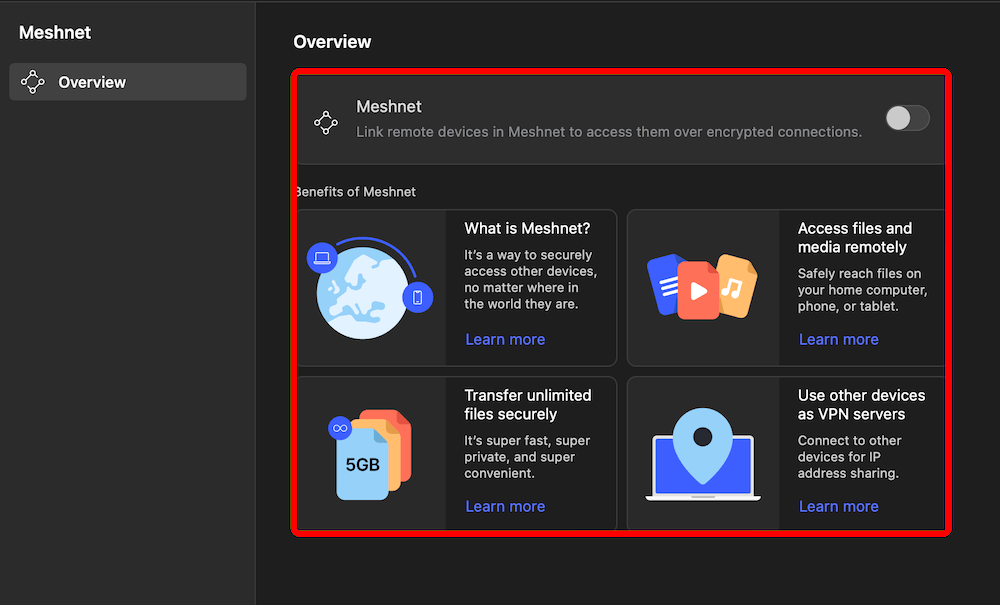This screenshot has height=605, width=1000.
Task: Open Learn more under Use other devices as VPN servers
Action: [839, 506]
